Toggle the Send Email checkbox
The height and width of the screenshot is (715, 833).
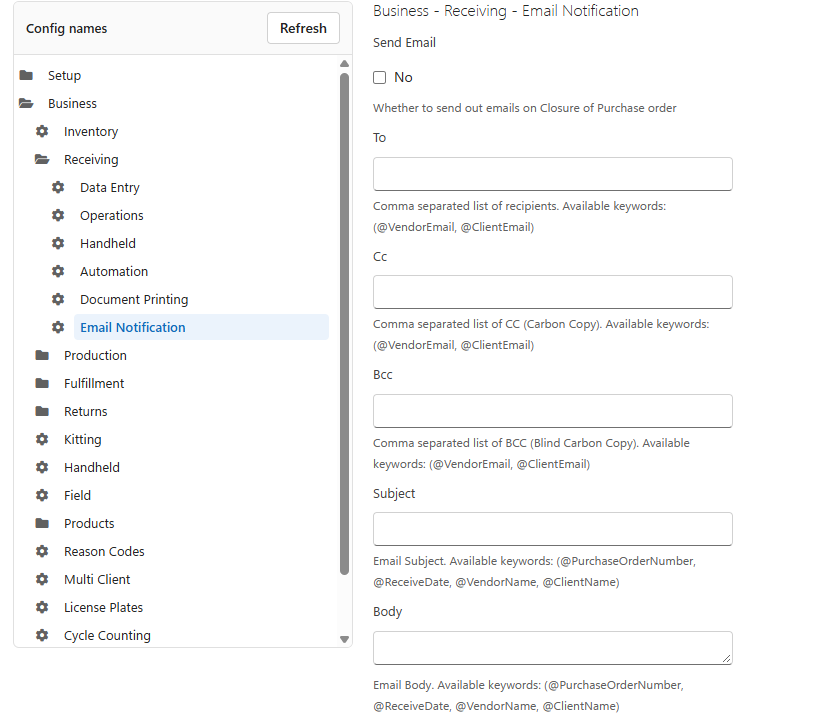pos(379,78)
